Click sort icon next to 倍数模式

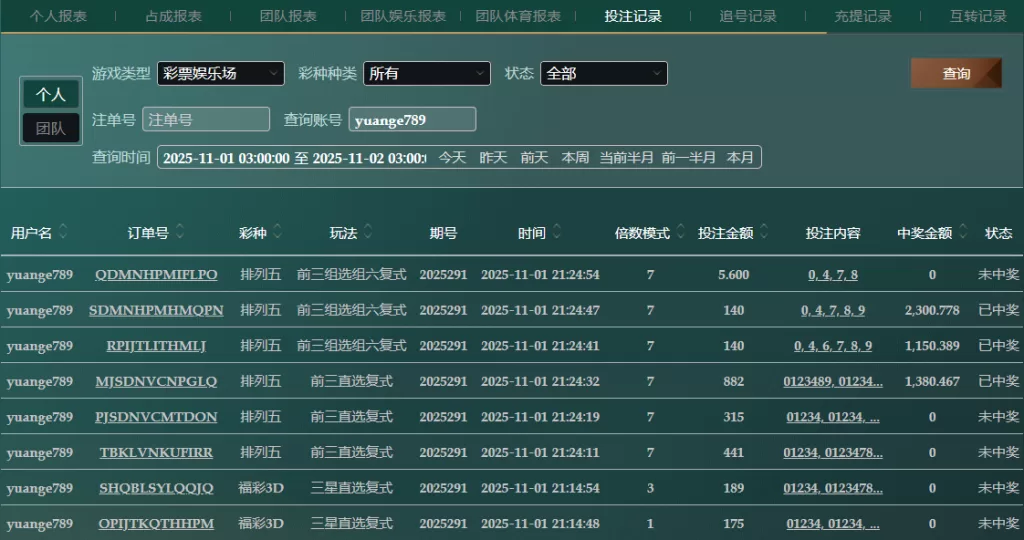click(x=680, y=233)
